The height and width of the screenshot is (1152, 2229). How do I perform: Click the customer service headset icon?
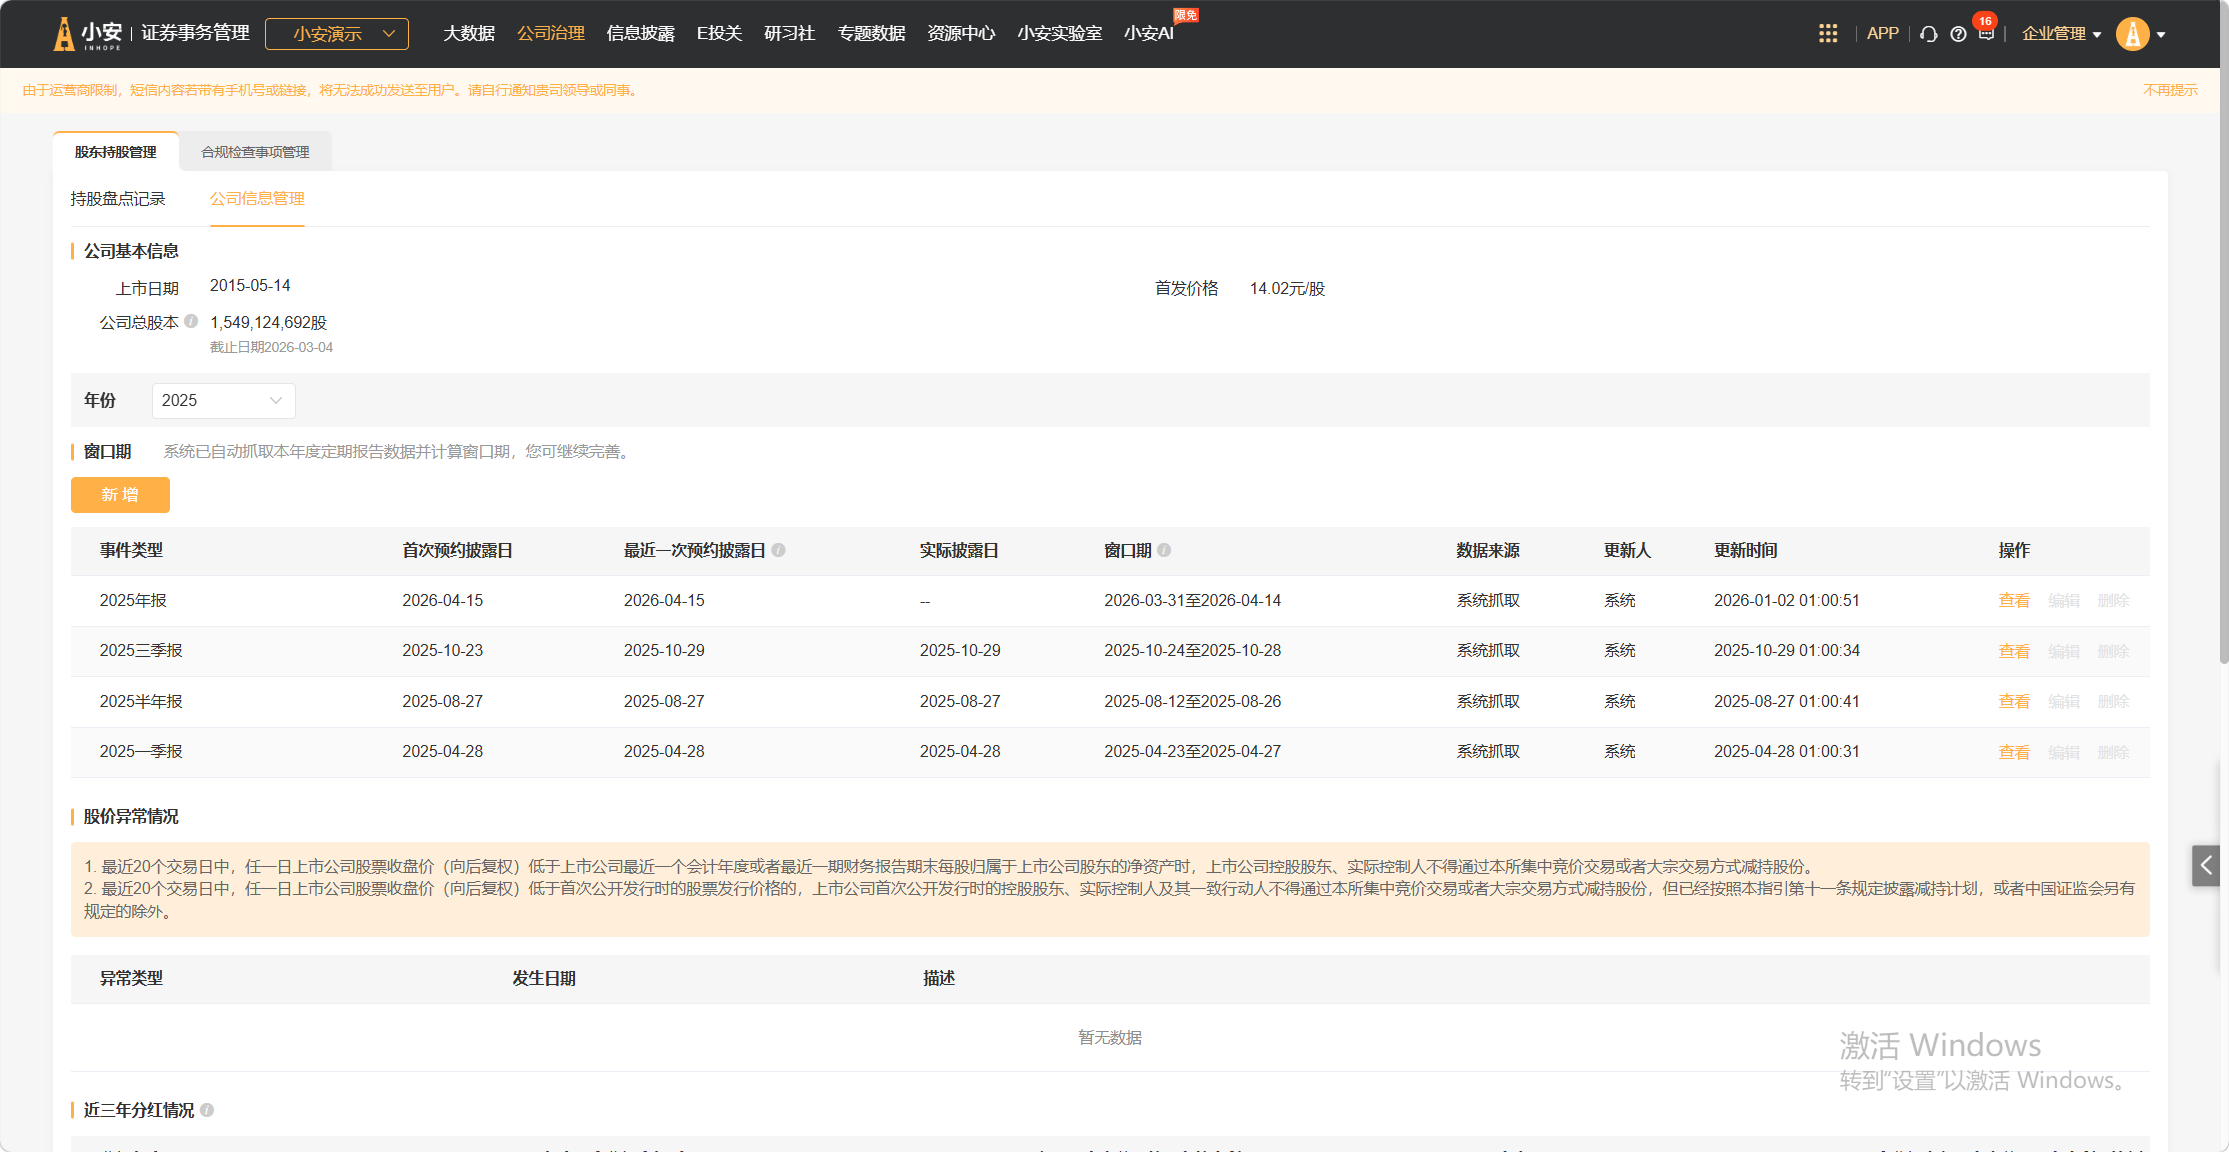(x=1929, y=34)
